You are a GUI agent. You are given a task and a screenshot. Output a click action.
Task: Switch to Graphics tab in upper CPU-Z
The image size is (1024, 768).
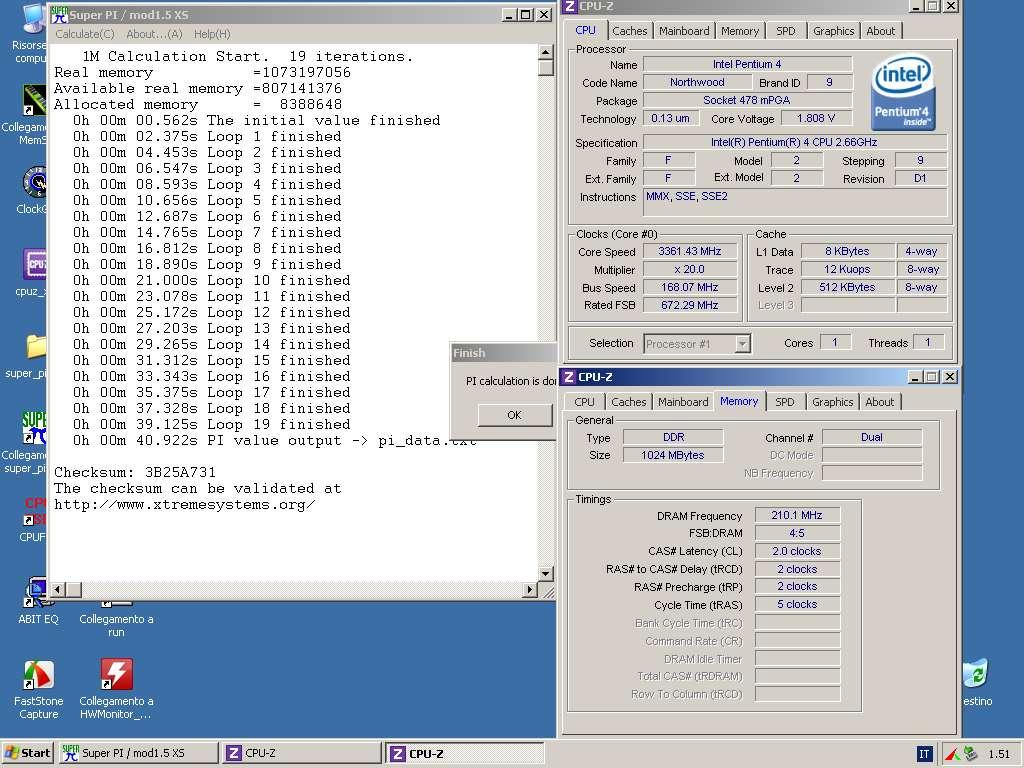833,31
